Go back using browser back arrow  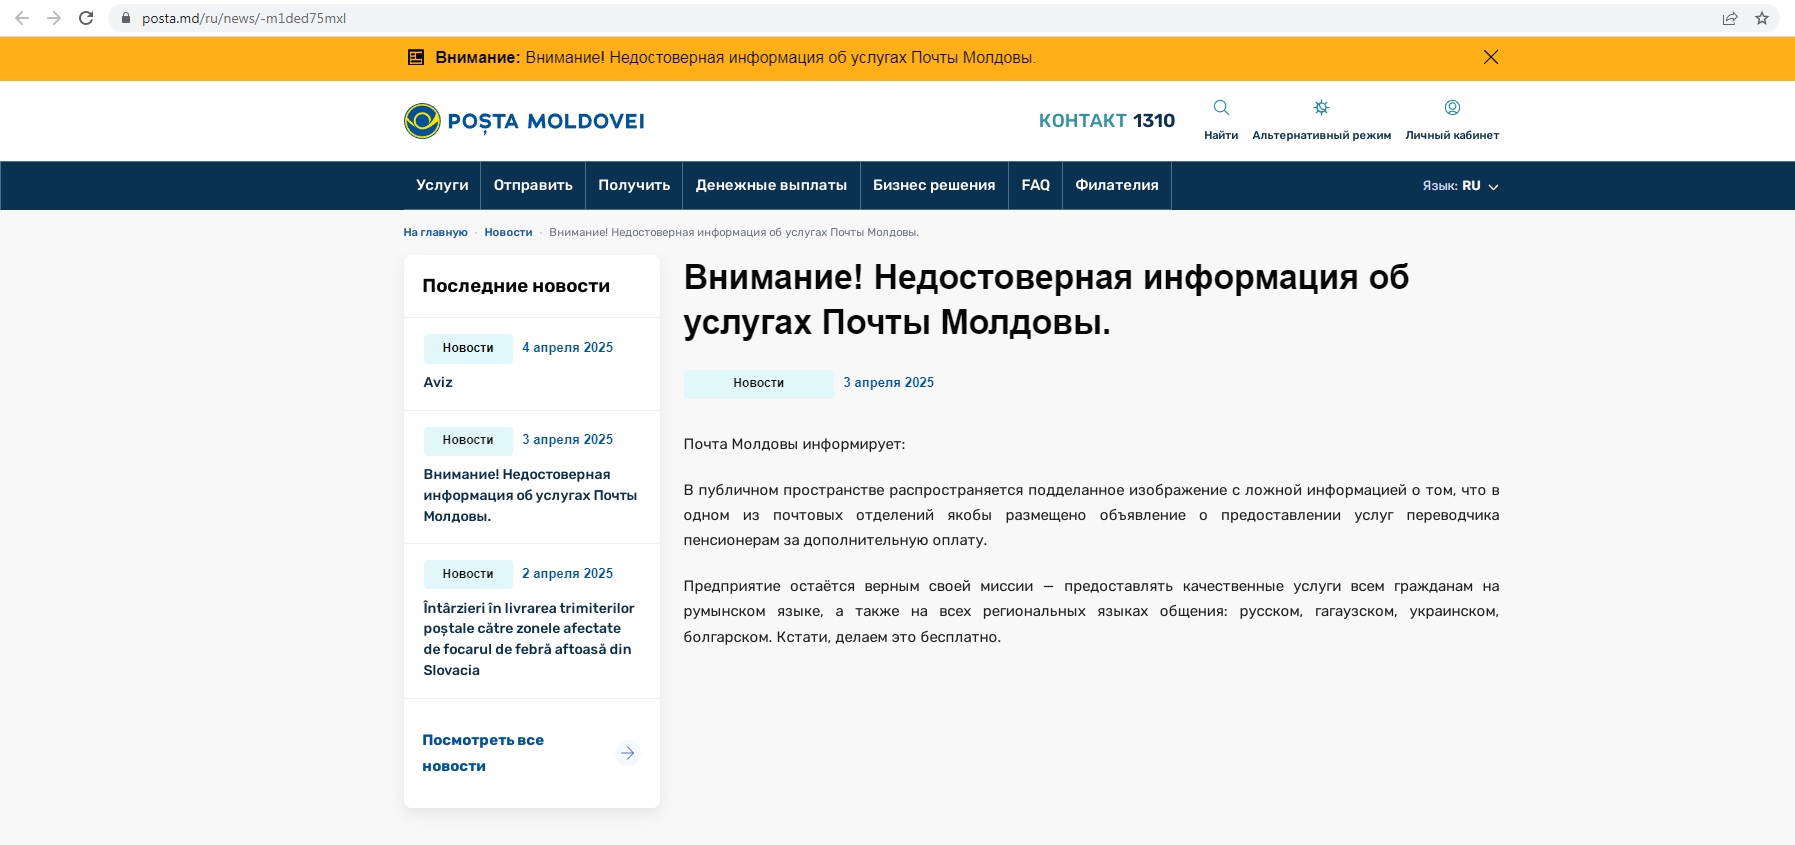22,18
